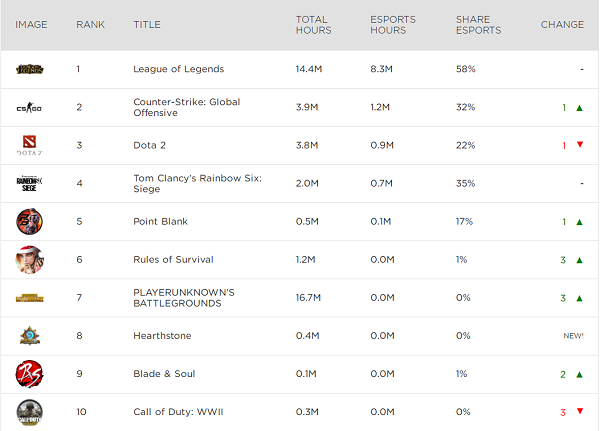
Task: Click green up arrow in Point Blank row
Action: coord(579,222)
